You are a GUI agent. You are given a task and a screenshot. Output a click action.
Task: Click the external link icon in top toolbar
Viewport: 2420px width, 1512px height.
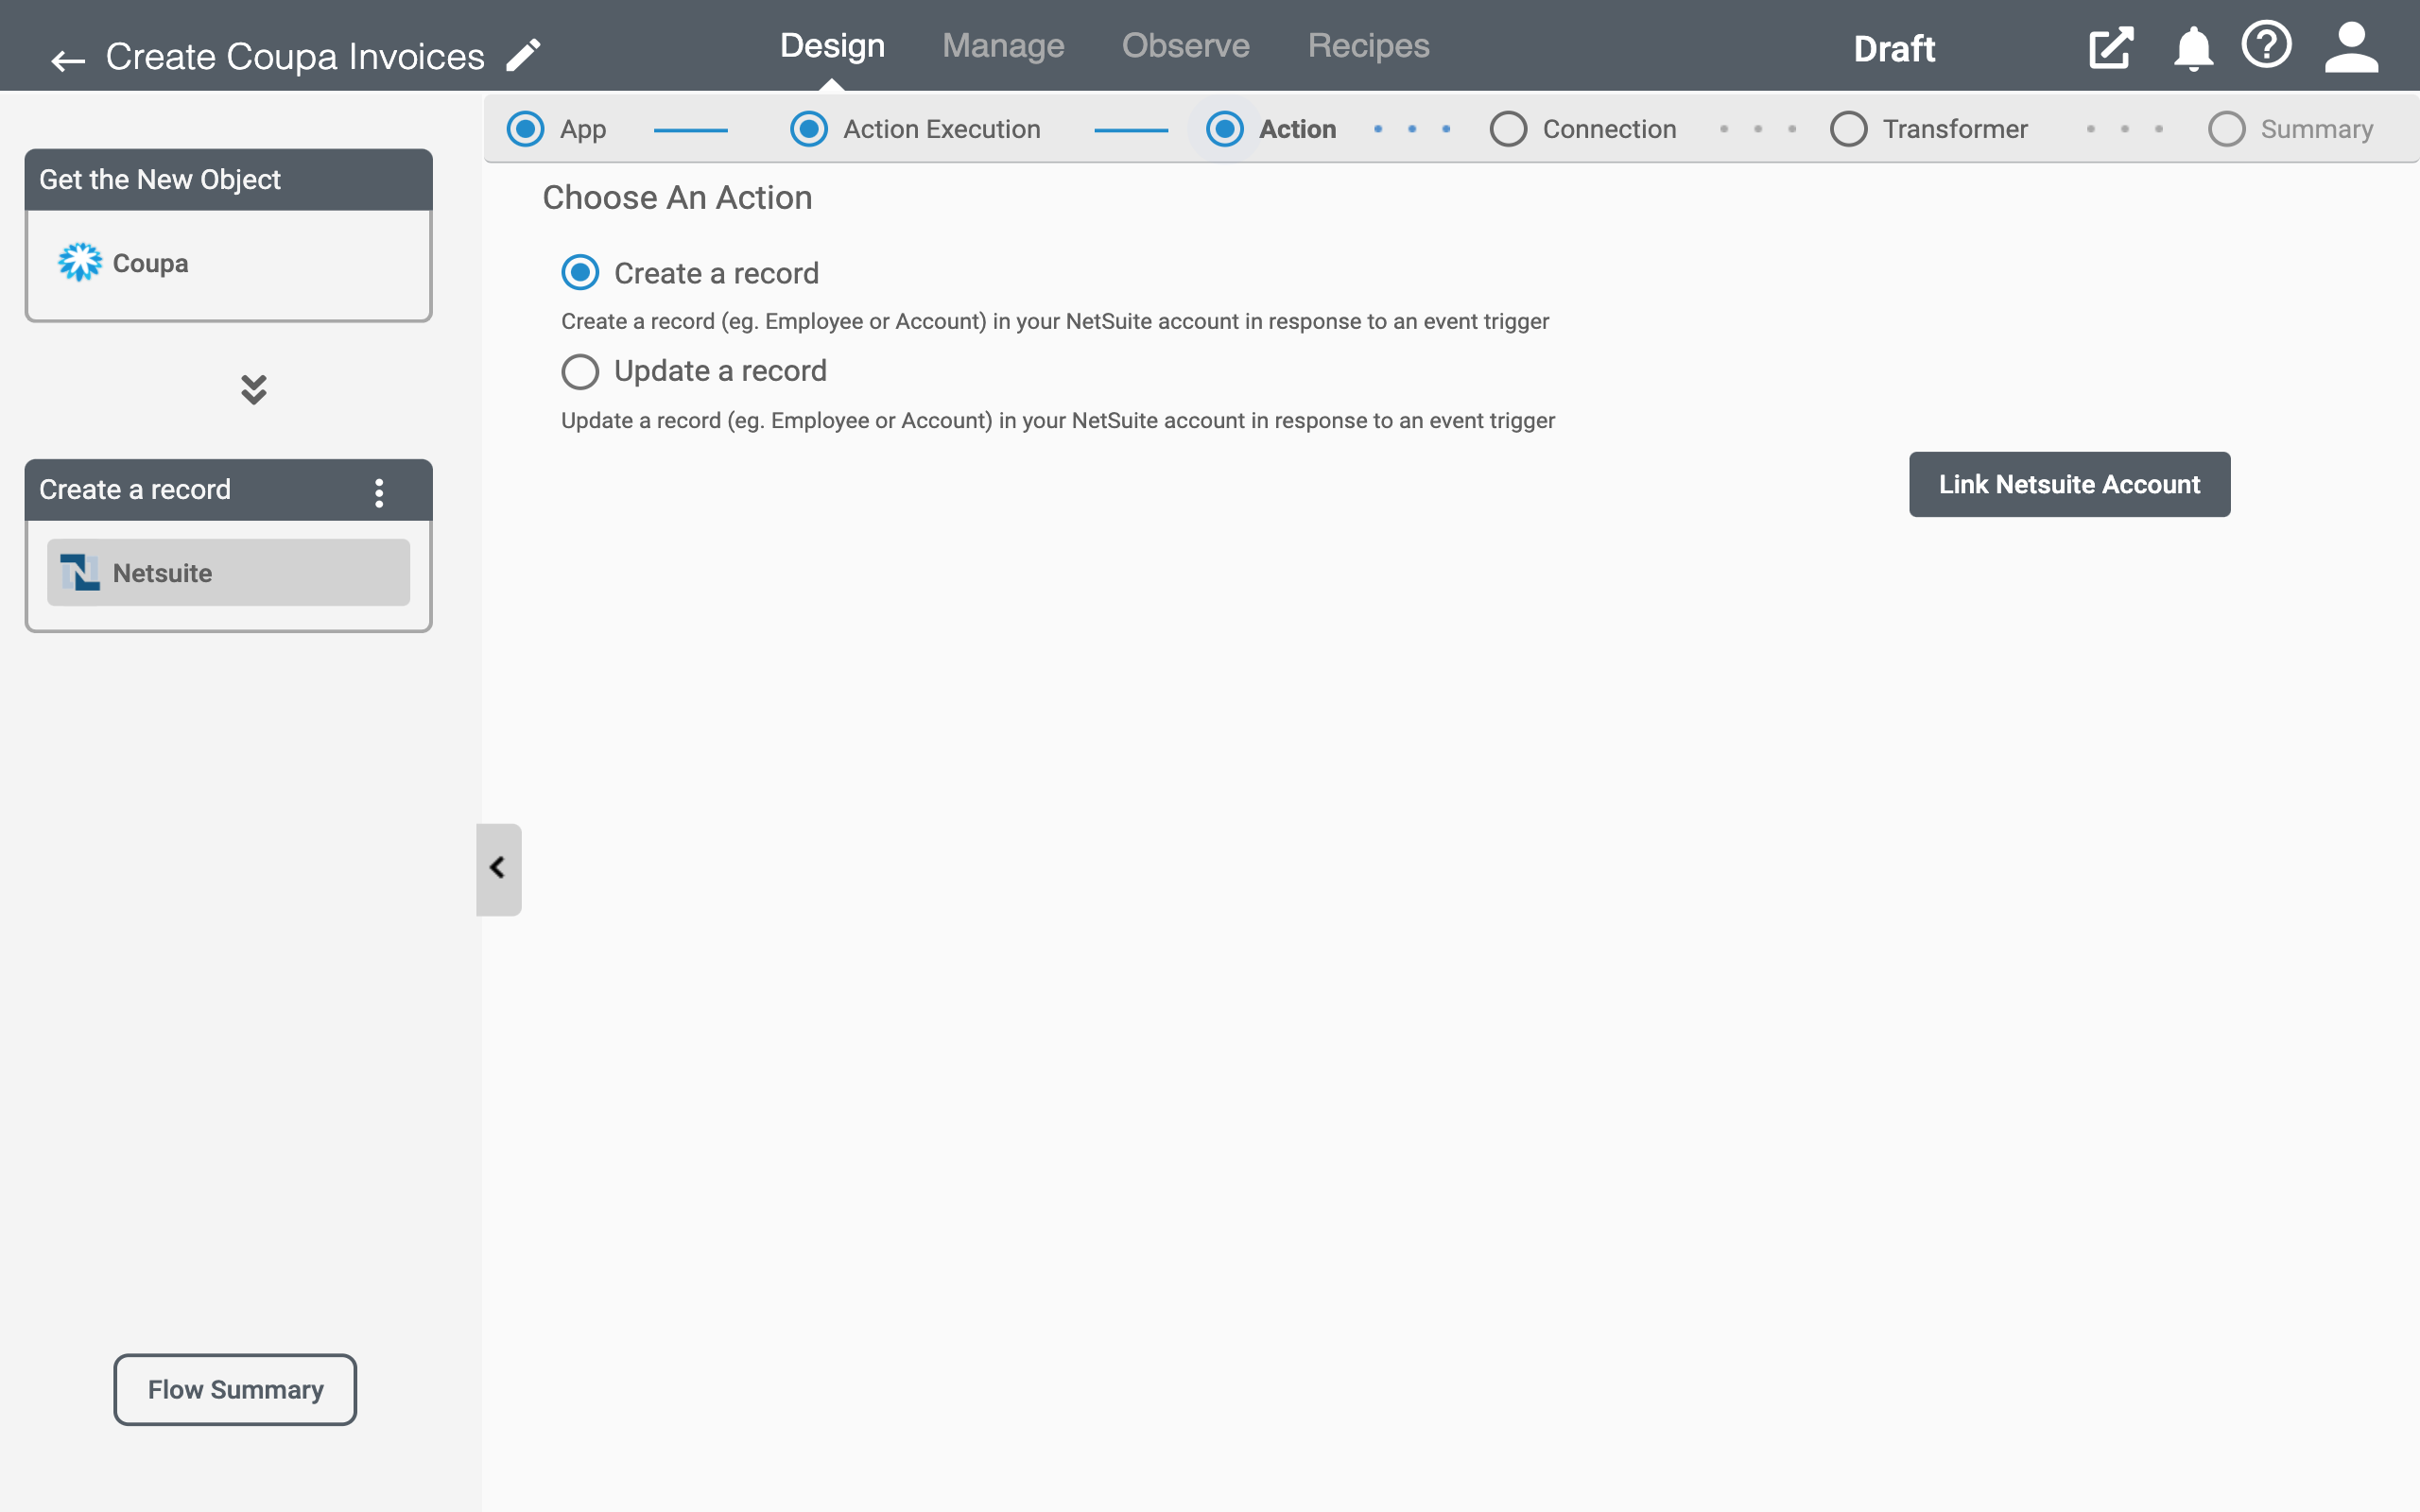pos(2112,45)
